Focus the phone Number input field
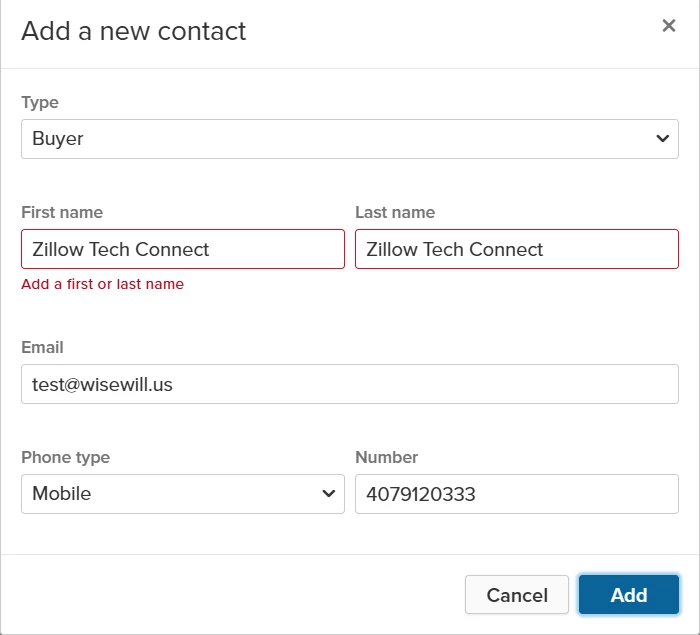 click(x=517, y=494)
